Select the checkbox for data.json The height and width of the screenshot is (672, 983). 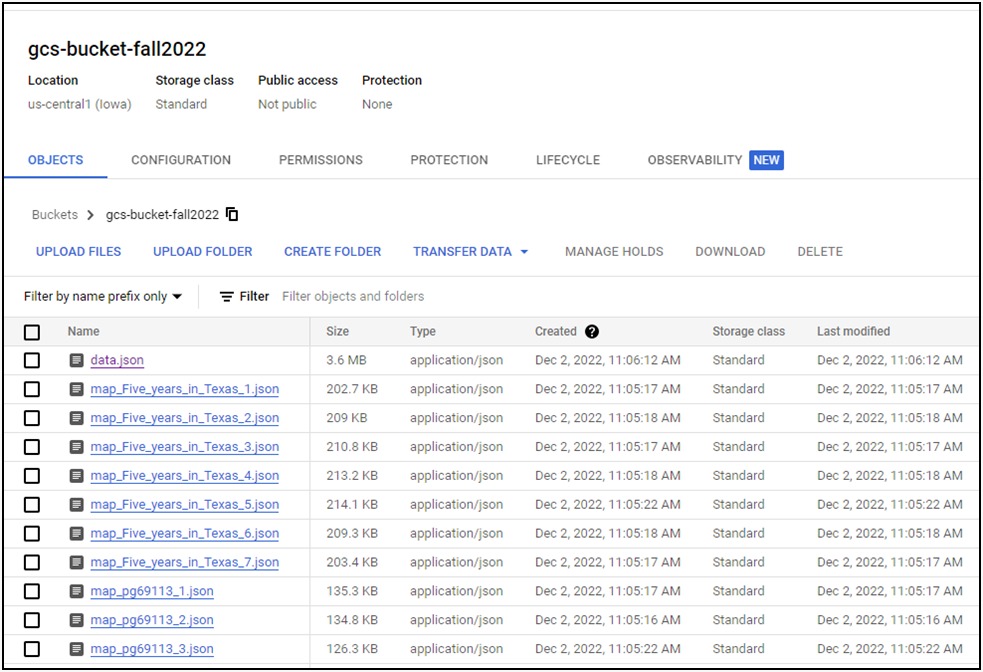(31, 360)
